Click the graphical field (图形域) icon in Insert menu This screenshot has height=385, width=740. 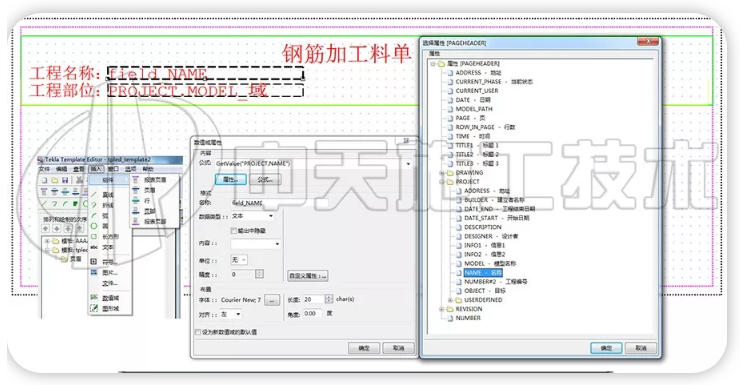pos(93,308)
